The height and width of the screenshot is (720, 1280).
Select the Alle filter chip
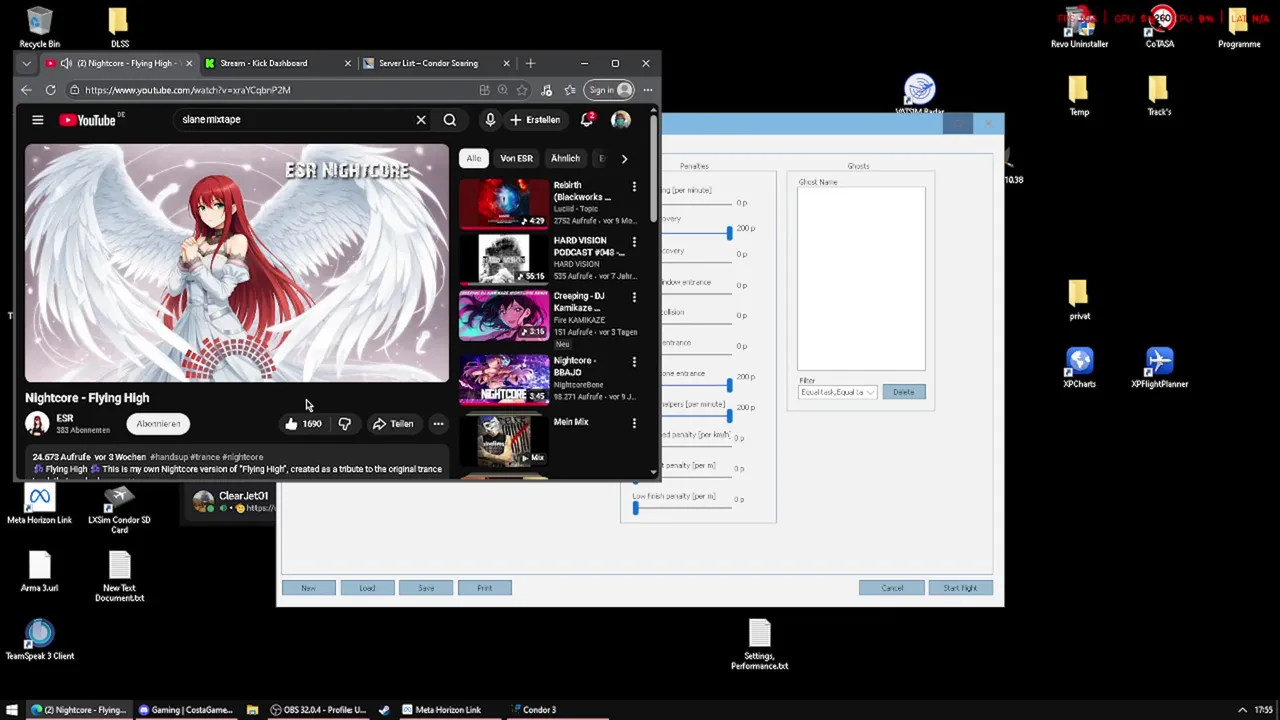click(x=473, y=158)
